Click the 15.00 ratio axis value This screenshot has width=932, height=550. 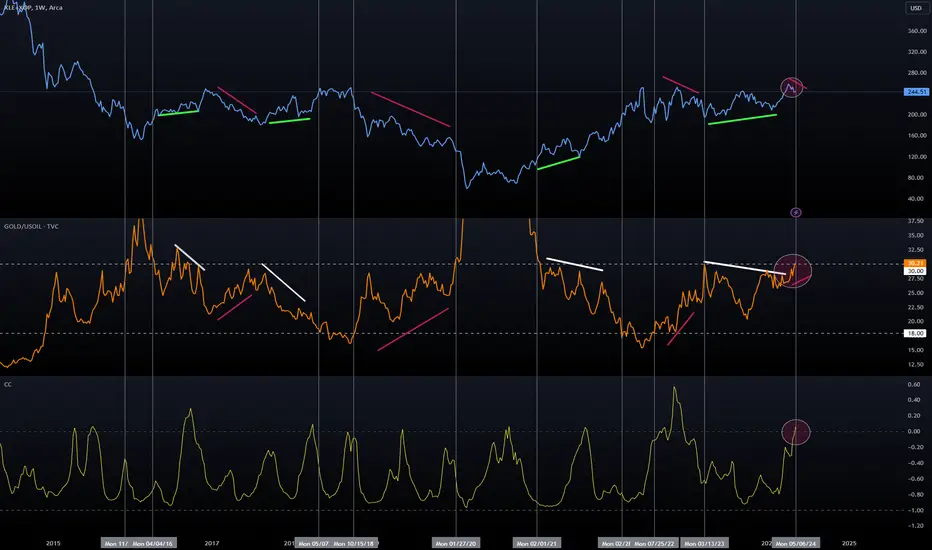click(x=917, y=350)
